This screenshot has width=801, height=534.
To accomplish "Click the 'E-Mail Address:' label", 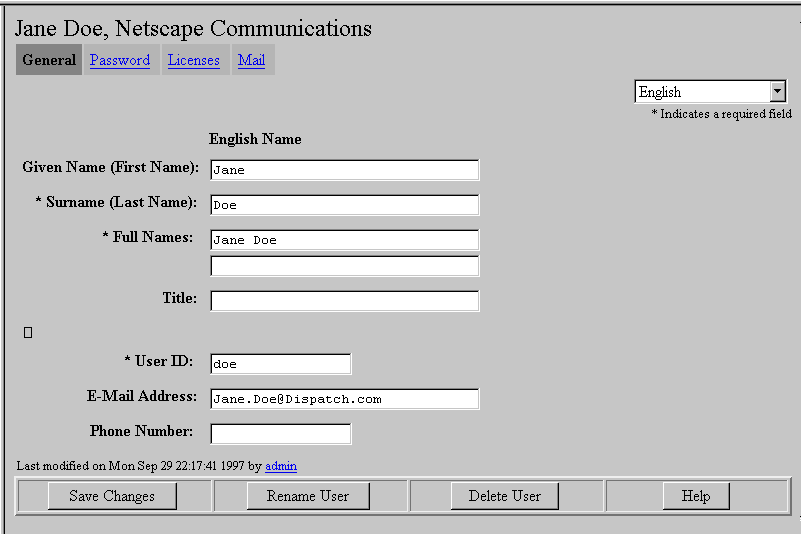I will (x=142, y=396).
